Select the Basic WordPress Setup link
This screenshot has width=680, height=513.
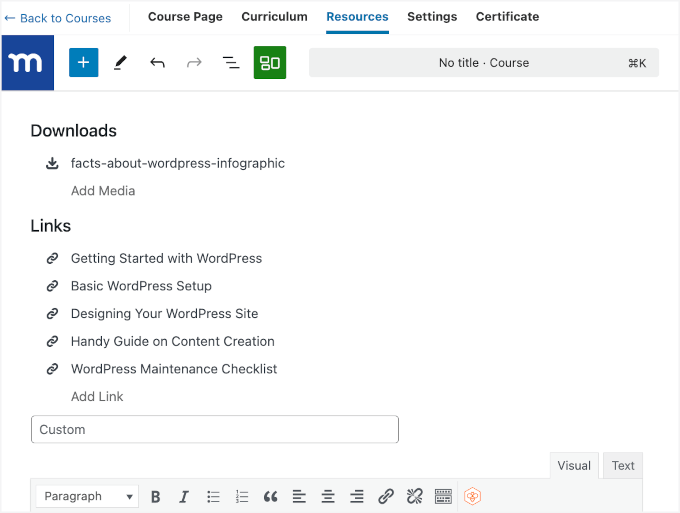click(x=141, y=286)
